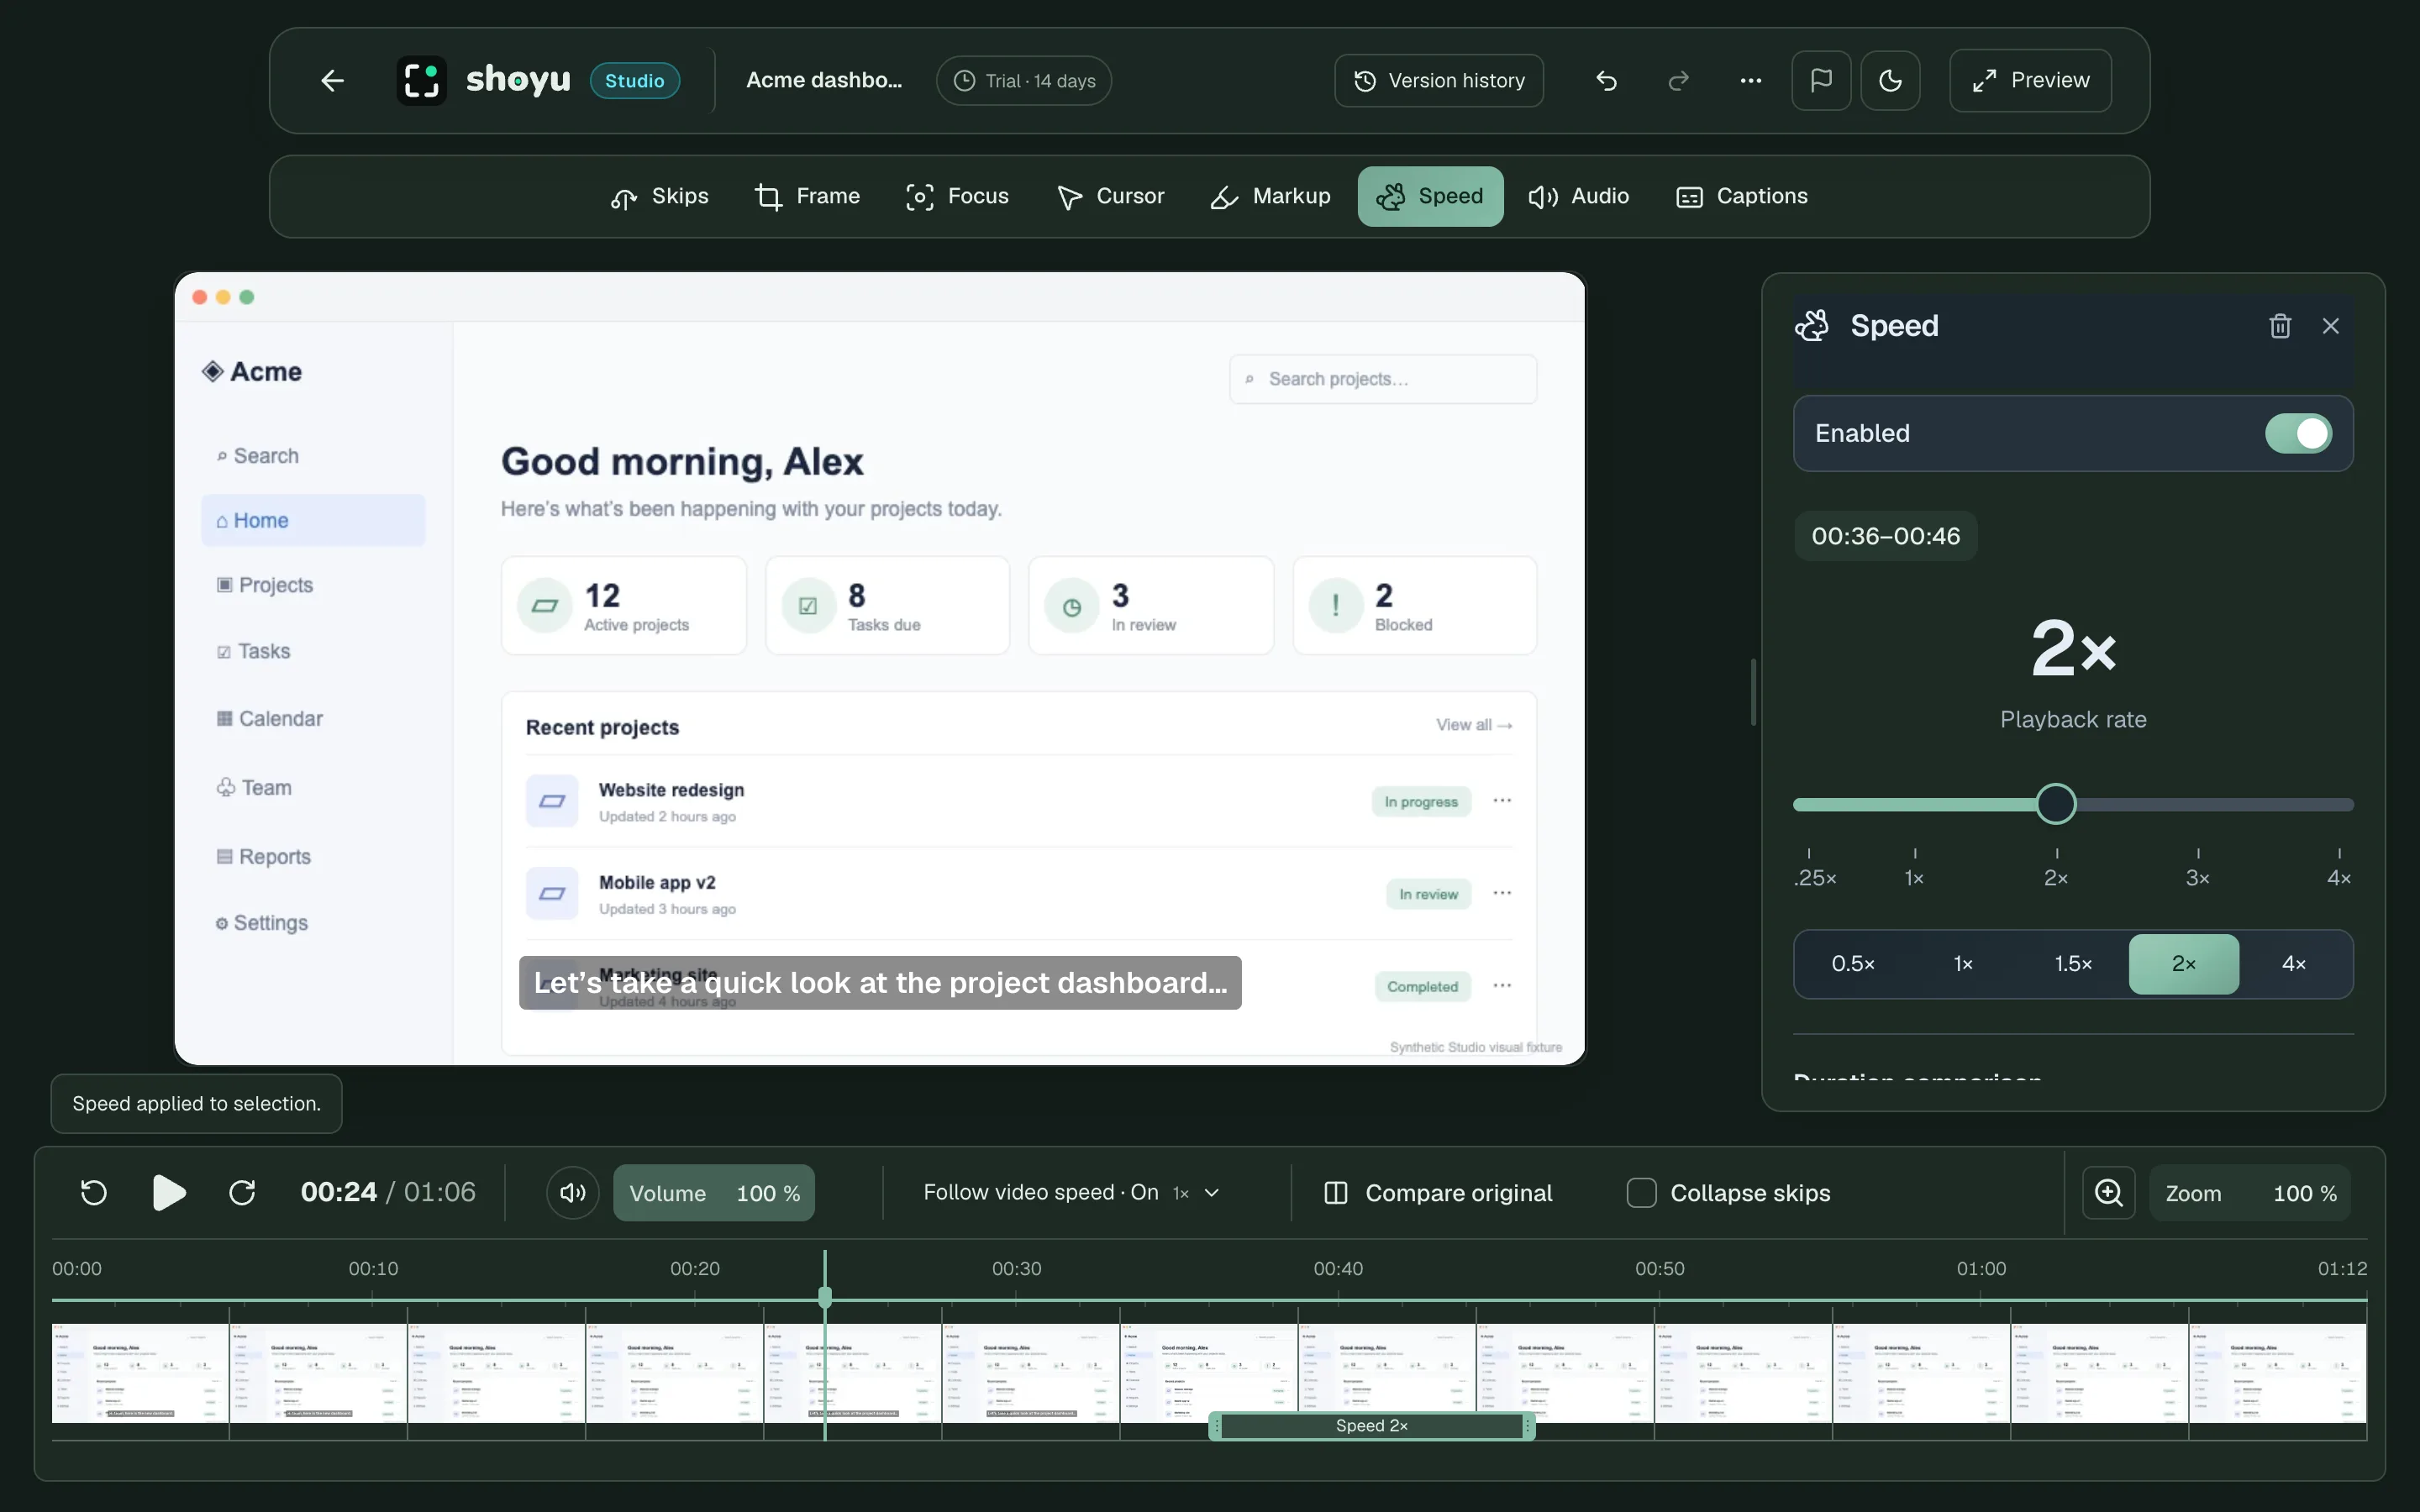Toggle Compare original view
The width and height of the screenshot is (2420, 1512).
tap(1438, 1192)
